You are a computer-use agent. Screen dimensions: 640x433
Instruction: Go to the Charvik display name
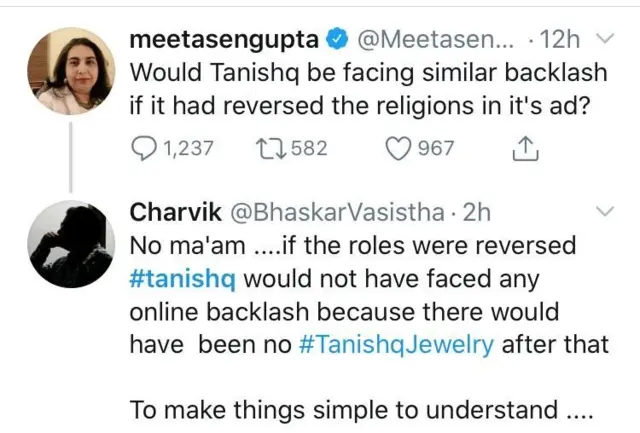tap(176, 214)
